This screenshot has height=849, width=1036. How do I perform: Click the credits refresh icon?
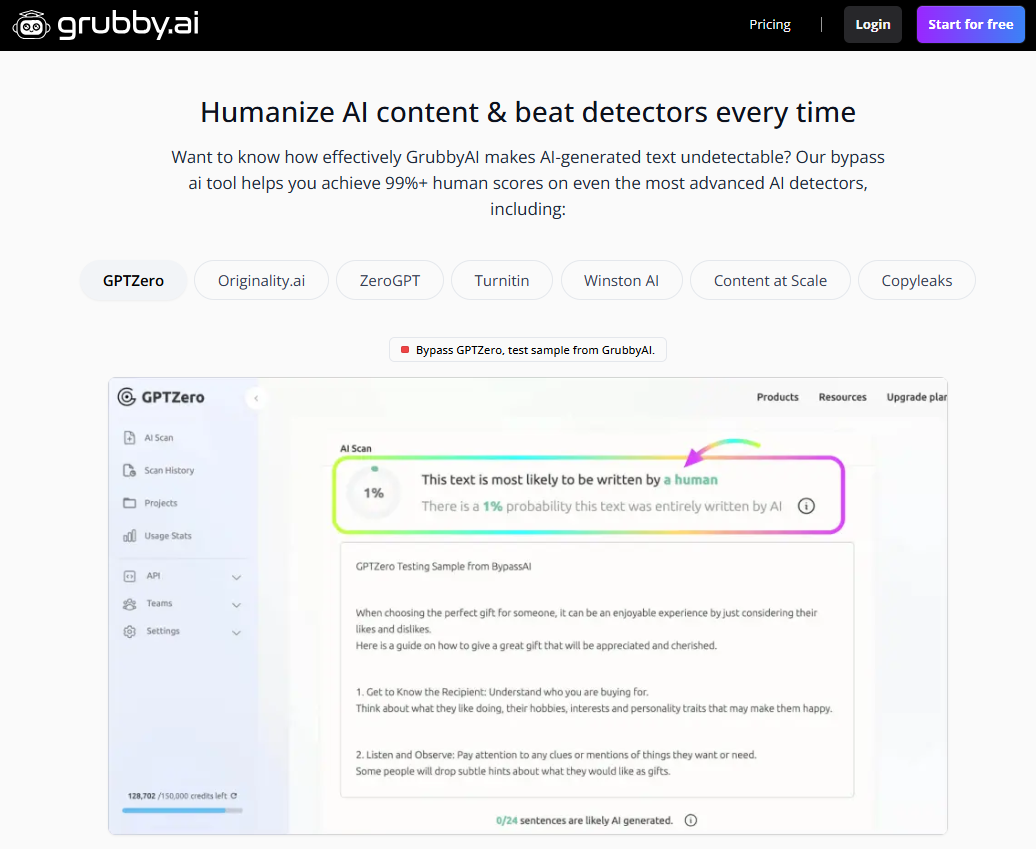pyautogui.click(x=234, y=796)
